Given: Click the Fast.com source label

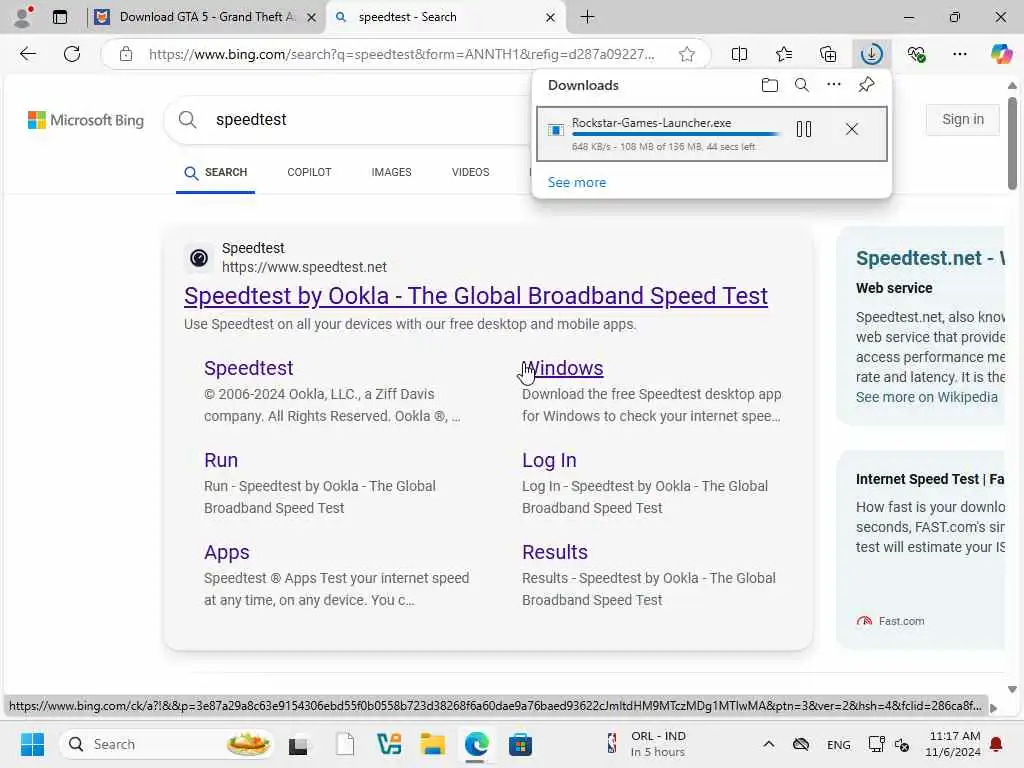Looking at the screenshot, I should tap(901, 621).
